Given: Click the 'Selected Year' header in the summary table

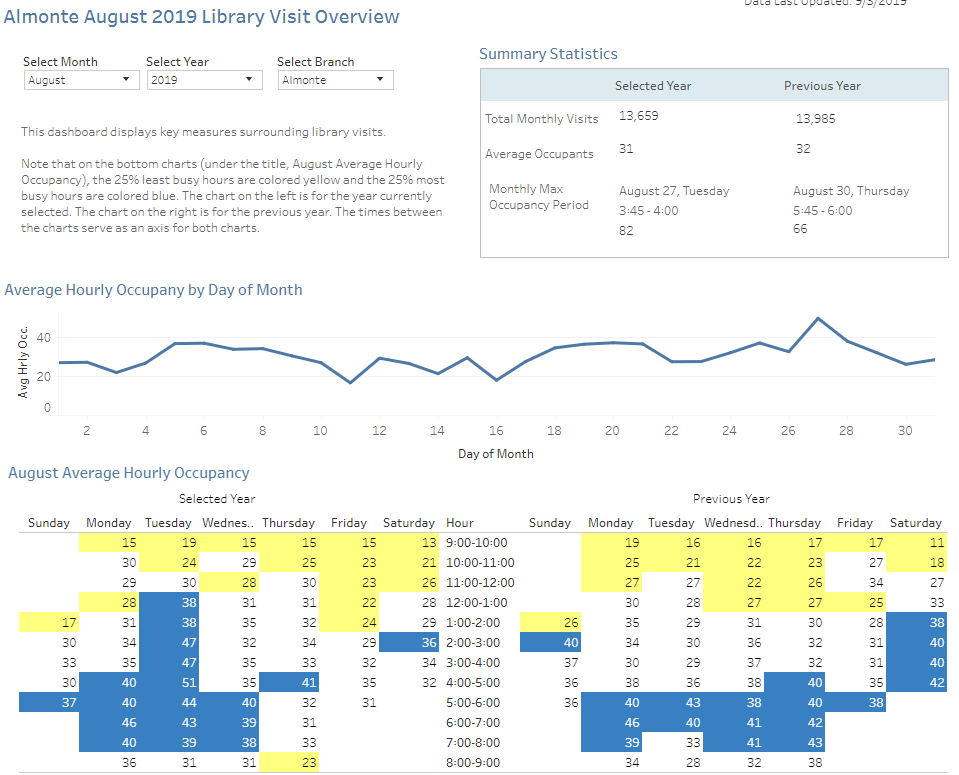Looking at the screenshot, I should 653,86.
